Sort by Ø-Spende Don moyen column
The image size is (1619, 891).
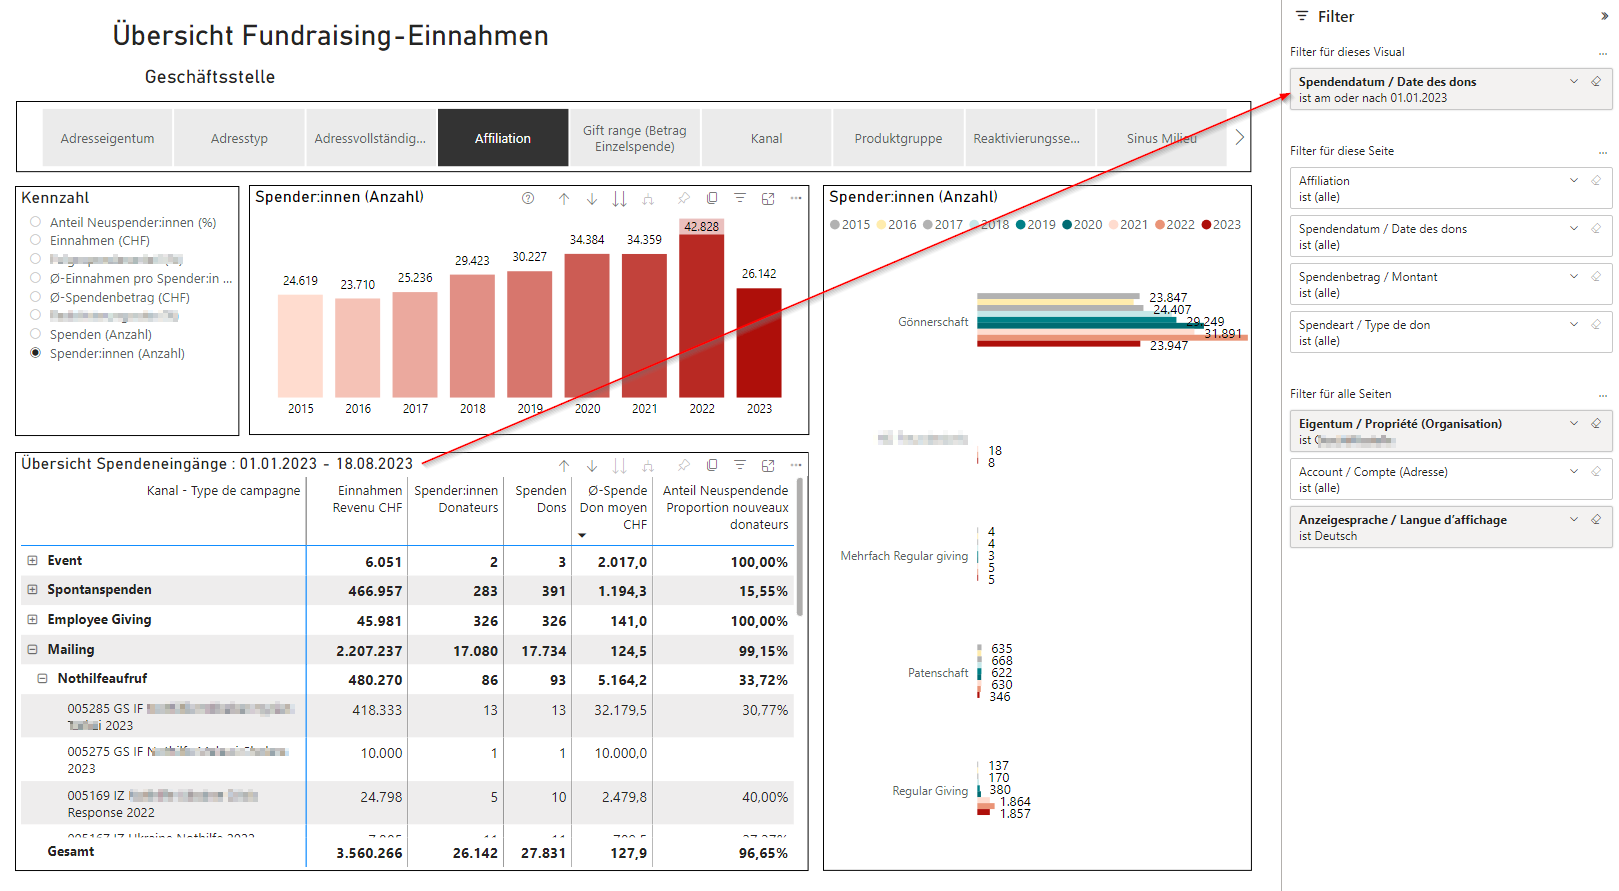pyautogui.click(x=614, y=507)
